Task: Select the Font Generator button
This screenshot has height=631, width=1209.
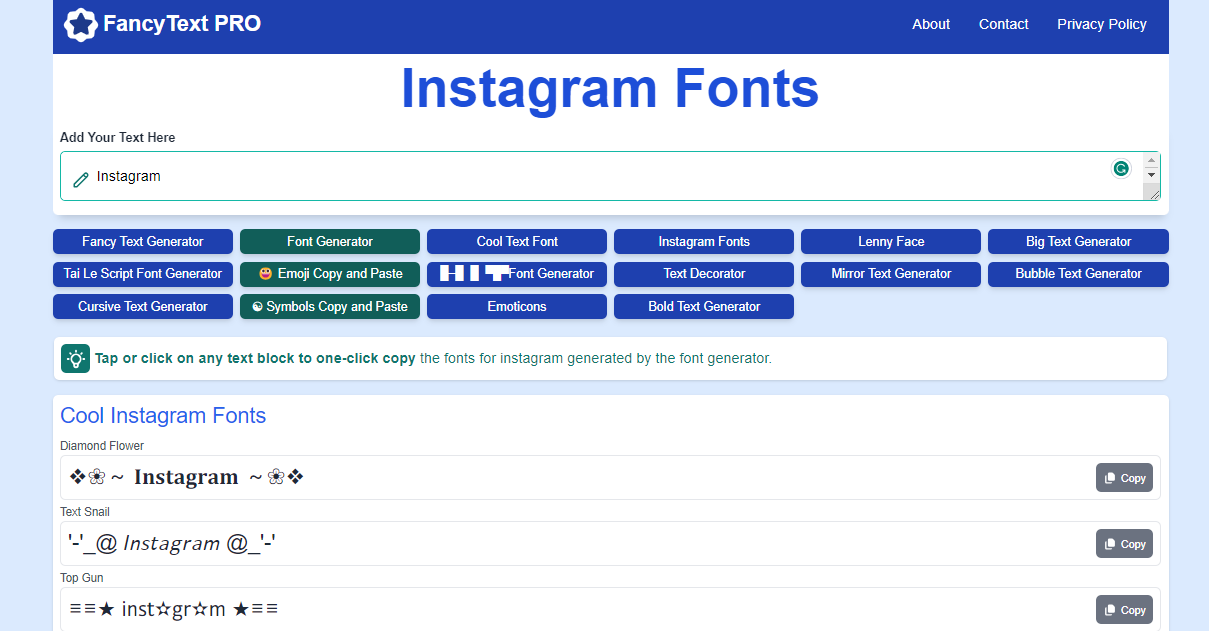Action: pos(330,241)
